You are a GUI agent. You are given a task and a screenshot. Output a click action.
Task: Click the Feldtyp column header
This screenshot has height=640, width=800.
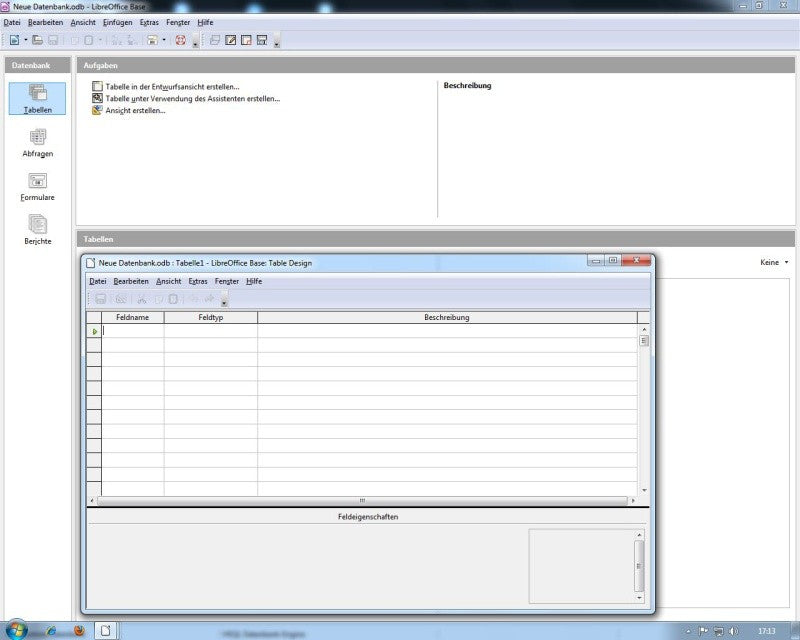[x=211, y=317]
